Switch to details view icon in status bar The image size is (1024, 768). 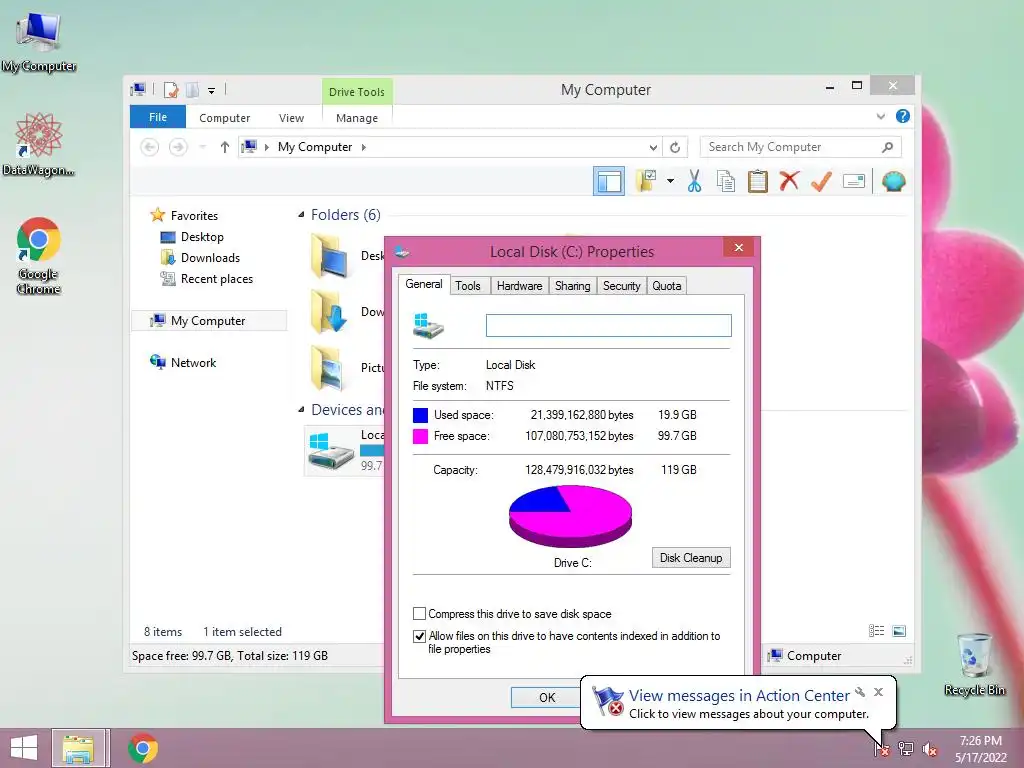click(x=876, y=631)
